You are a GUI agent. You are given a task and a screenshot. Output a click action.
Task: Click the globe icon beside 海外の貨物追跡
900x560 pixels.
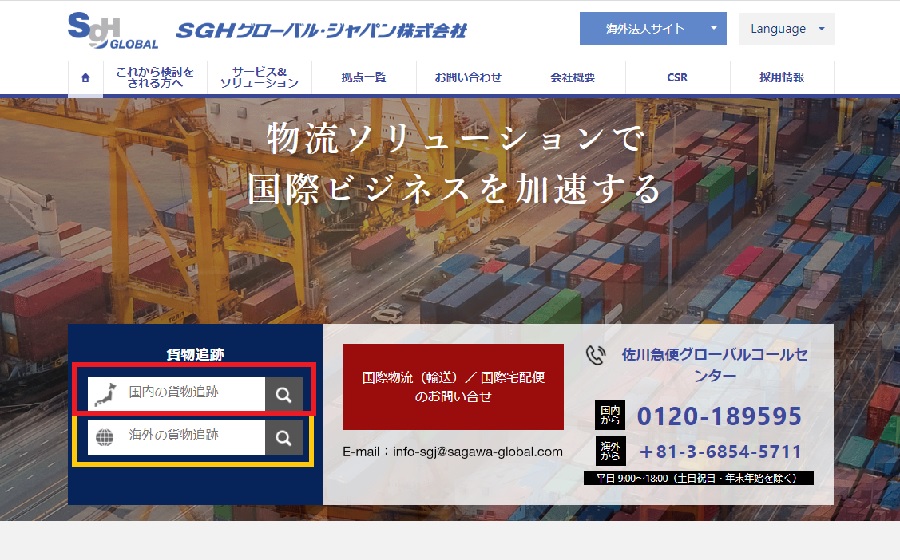[104, 437]
